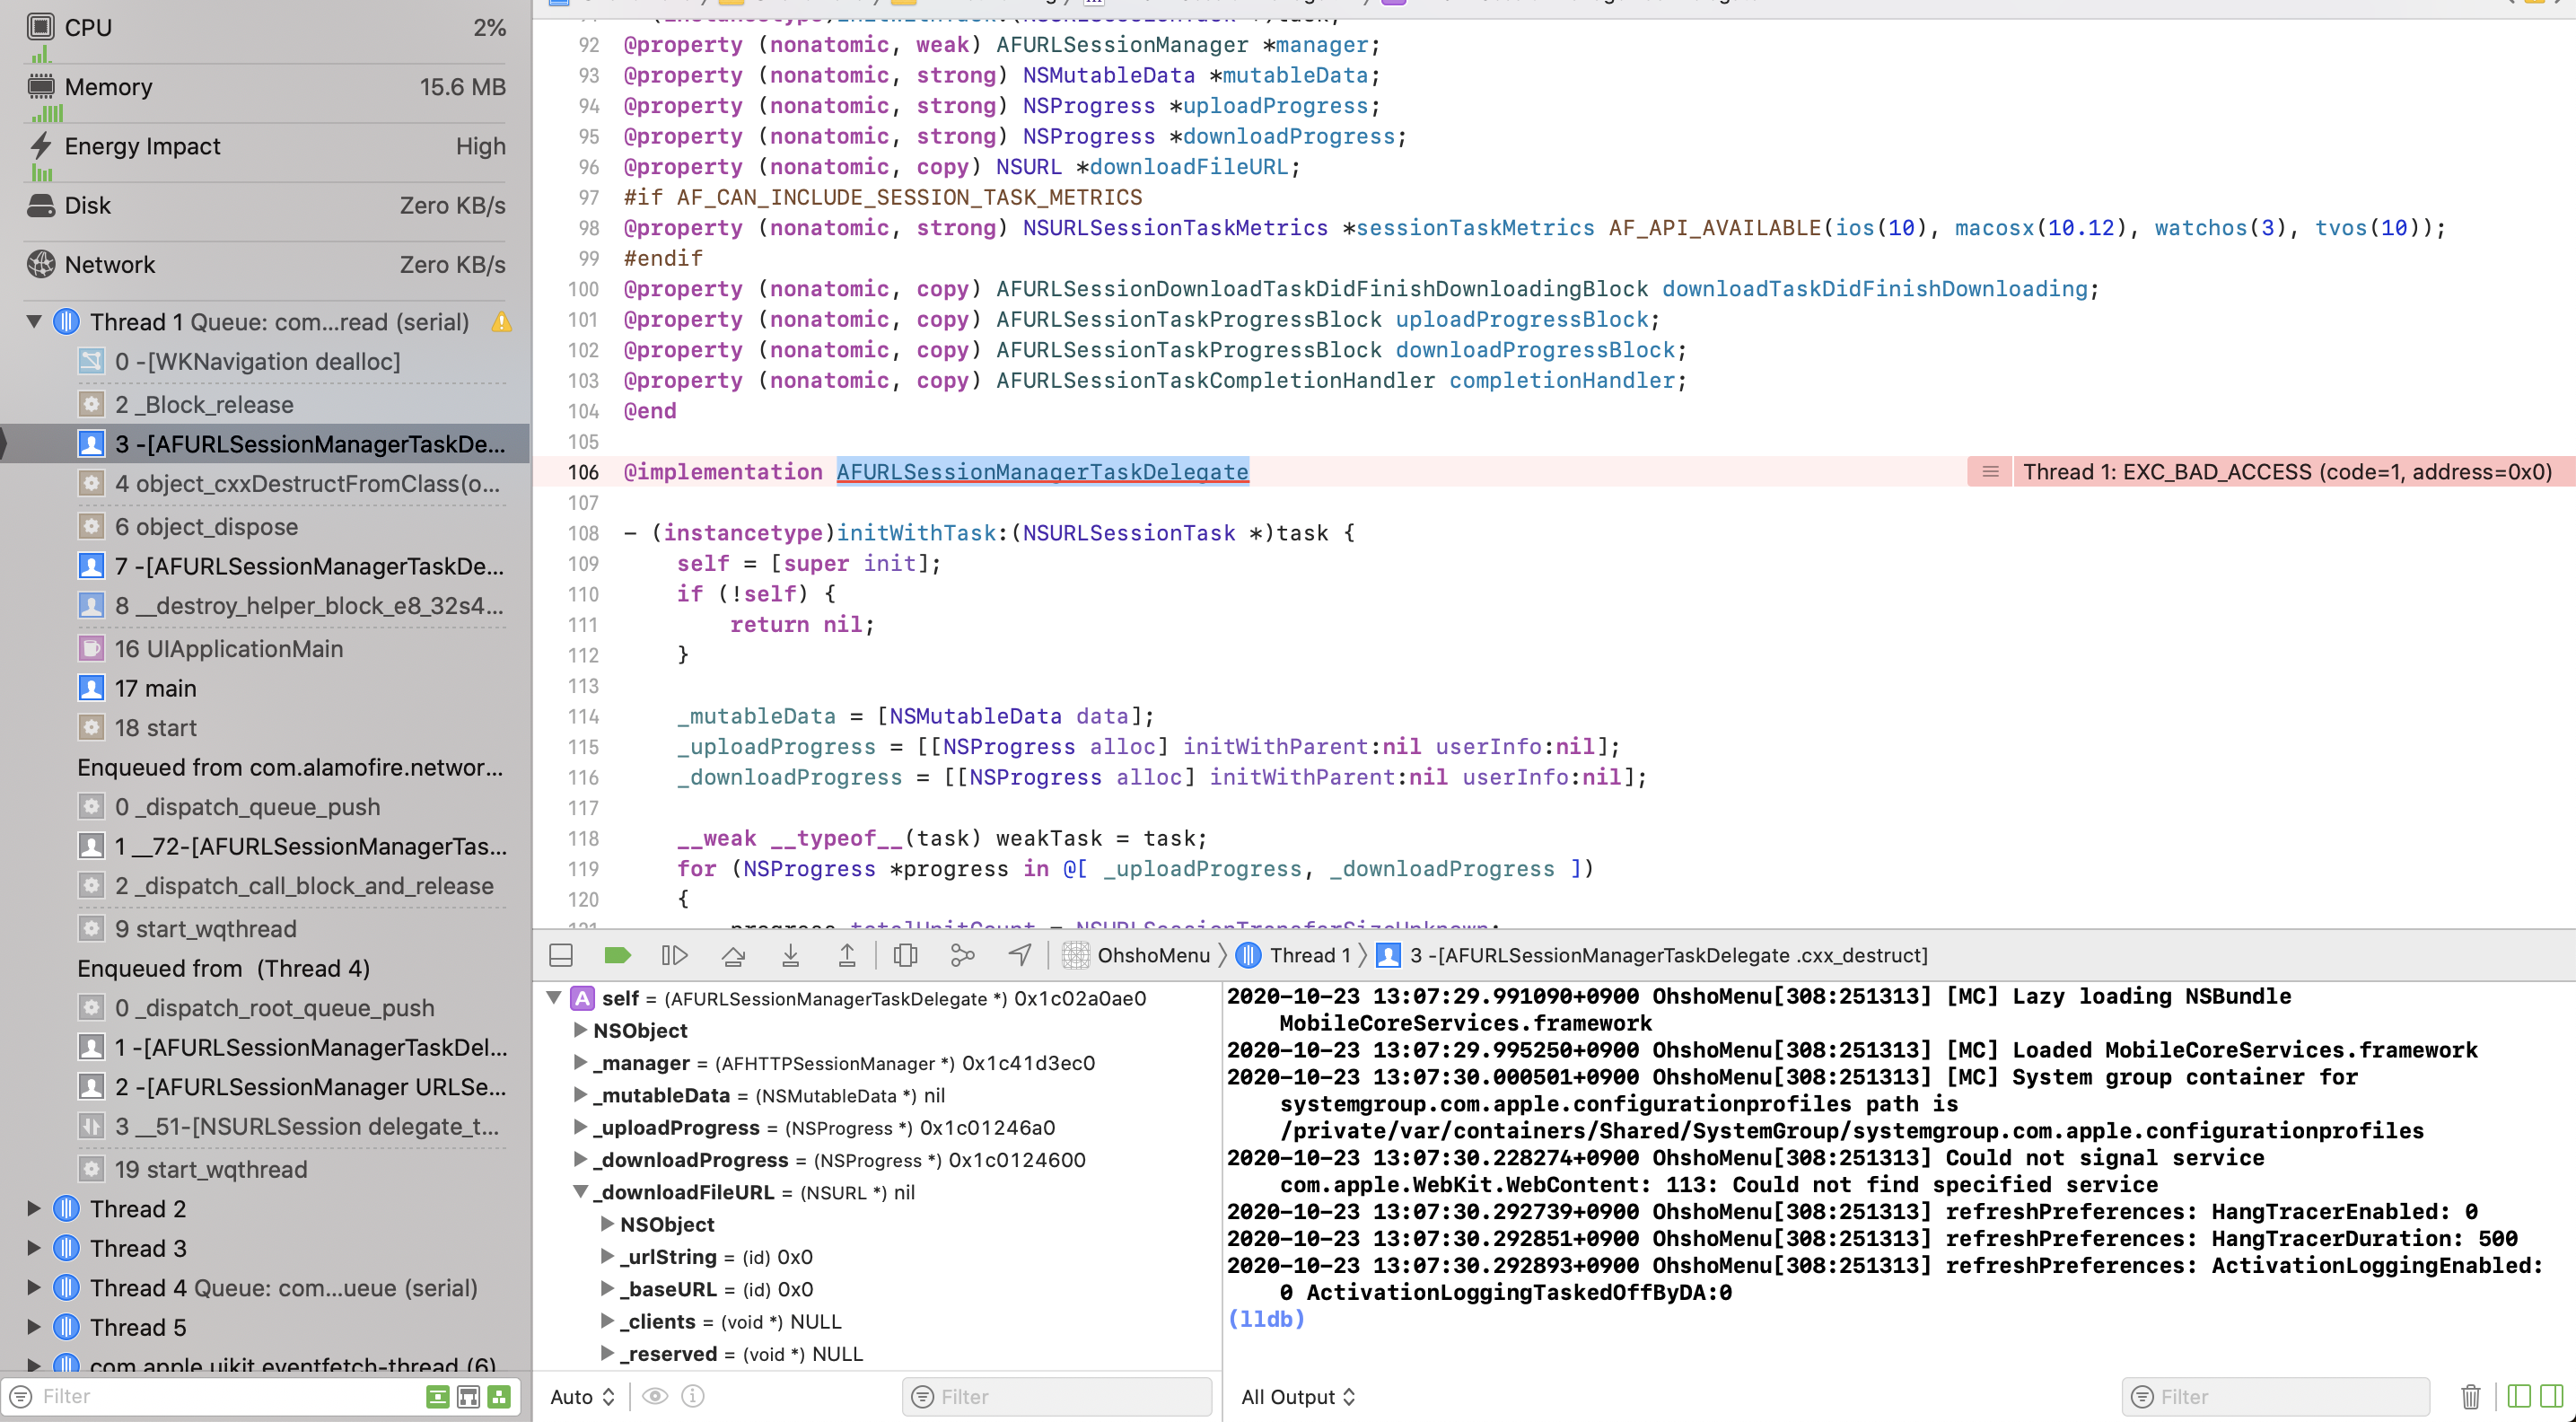Screen dimensions: 2576x1422
Task: Open the Debug View Hierarchy
Action: 905,955
